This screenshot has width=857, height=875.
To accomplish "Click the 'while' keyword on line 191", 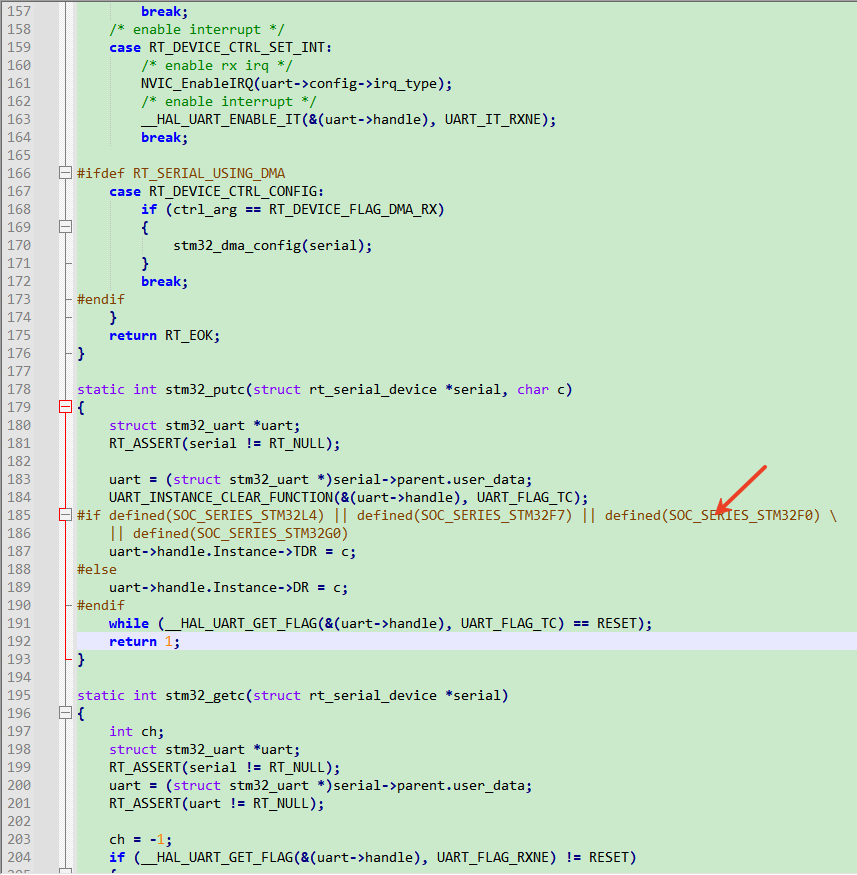I will (x=129, y=623).
